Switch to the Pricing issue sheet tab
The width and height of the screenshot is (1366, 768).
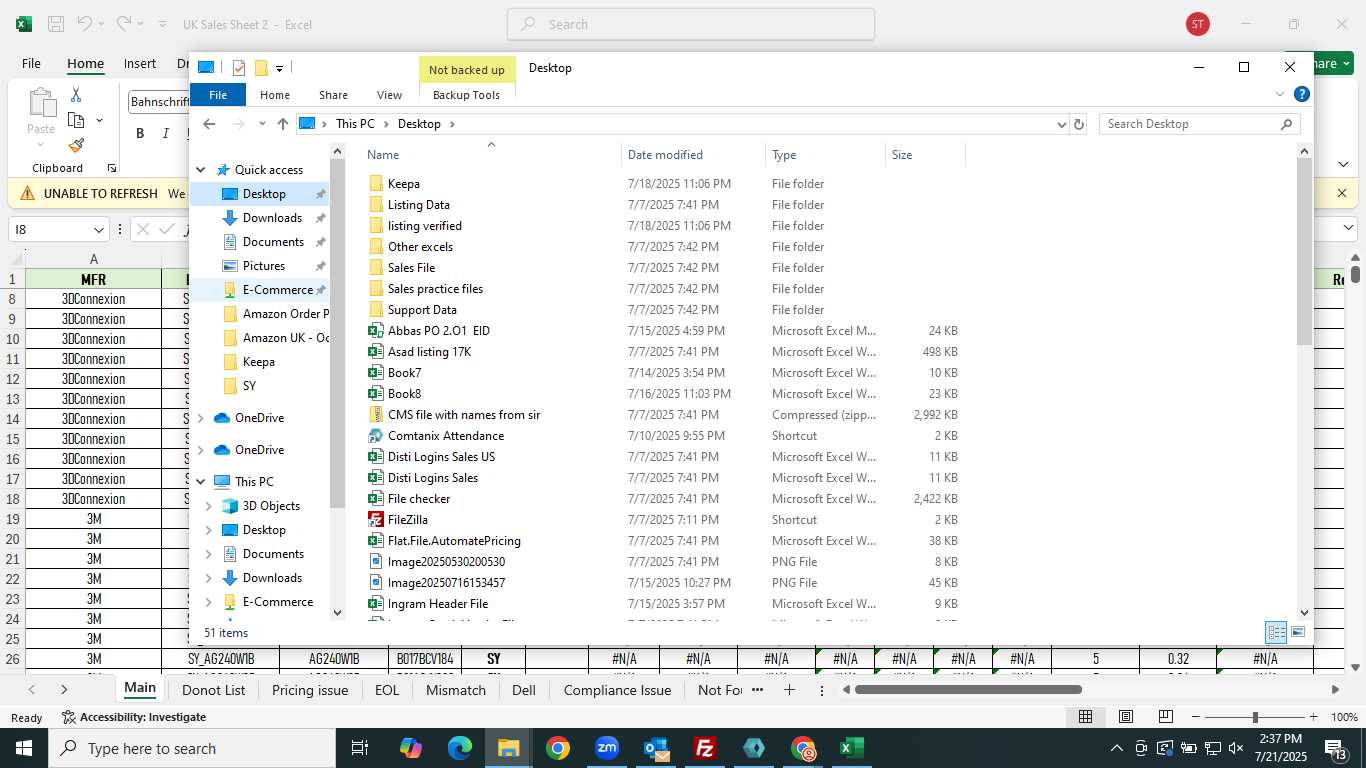310,690
